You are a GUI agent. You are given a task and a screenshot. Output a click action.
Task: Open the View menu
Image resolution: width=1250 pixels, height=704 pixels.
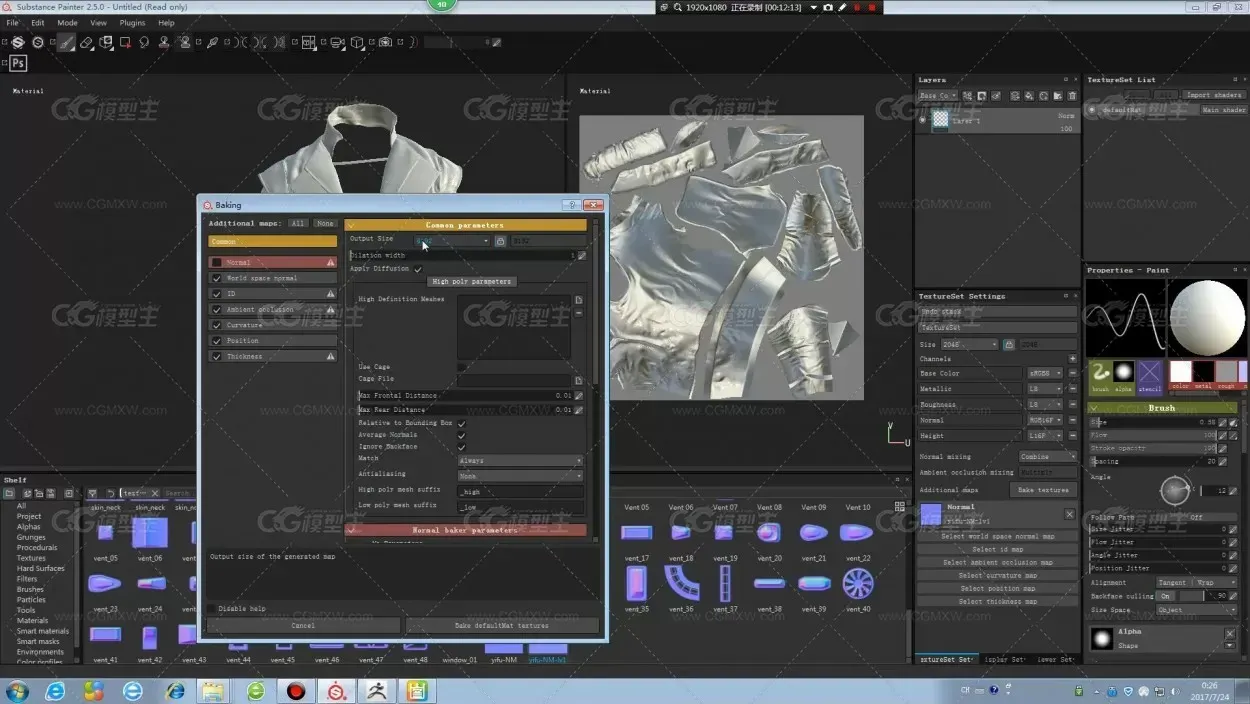[98, 22]
